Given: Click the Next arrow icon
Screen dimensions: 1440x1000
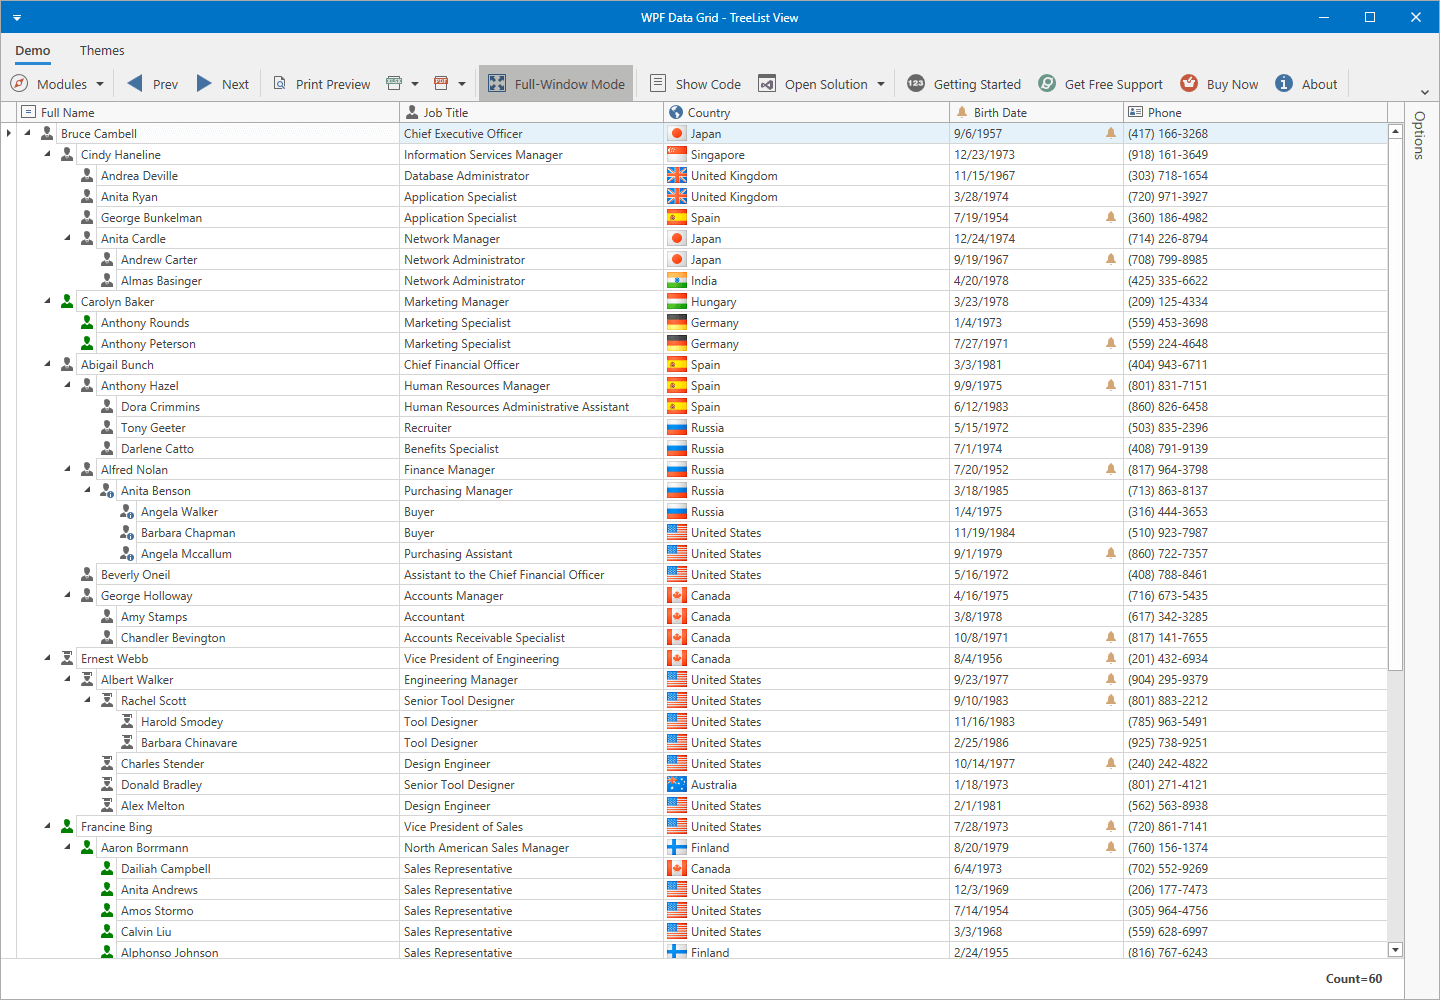Looking at the screenshot, I should coord(205,84).
